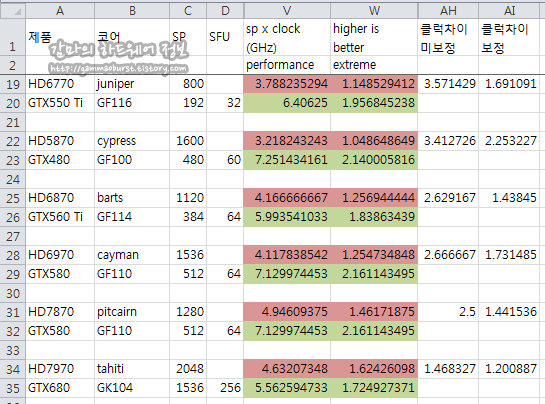Click the GF114 core cell
545x404 pixels.
[x=132, y=217]
